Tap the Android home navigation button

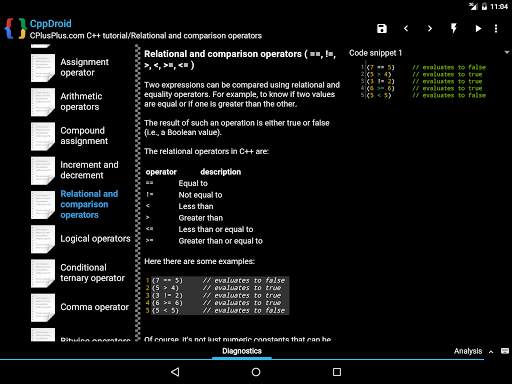(x=256, y=372)
